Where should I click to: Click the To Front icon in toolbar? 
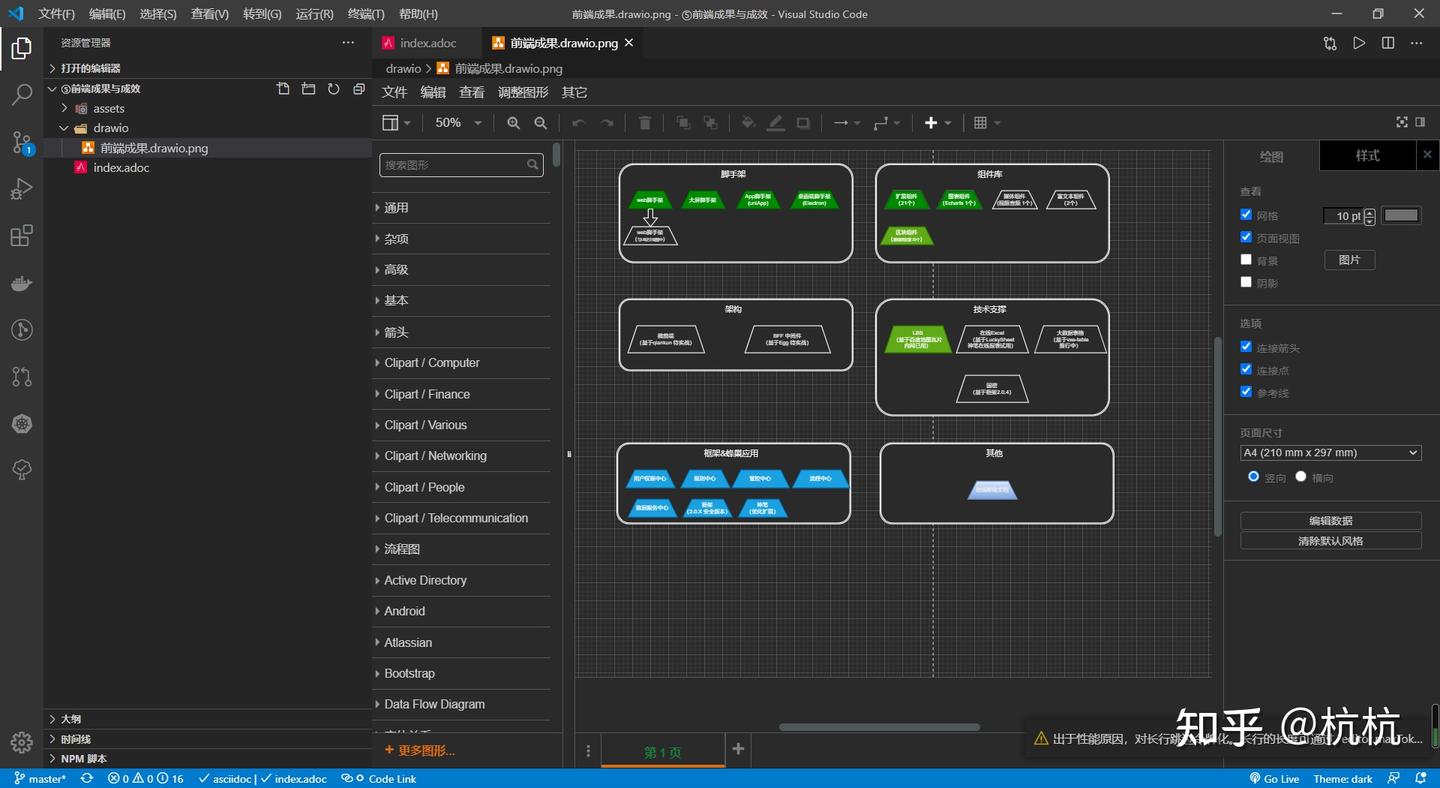(682, 122)
